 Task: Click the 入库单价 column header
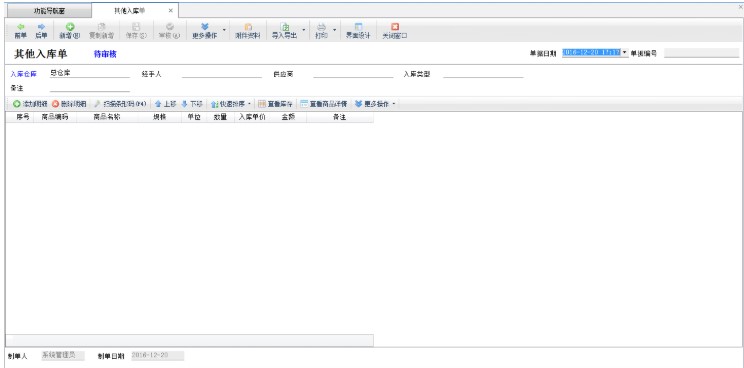[x=252, y=117]
